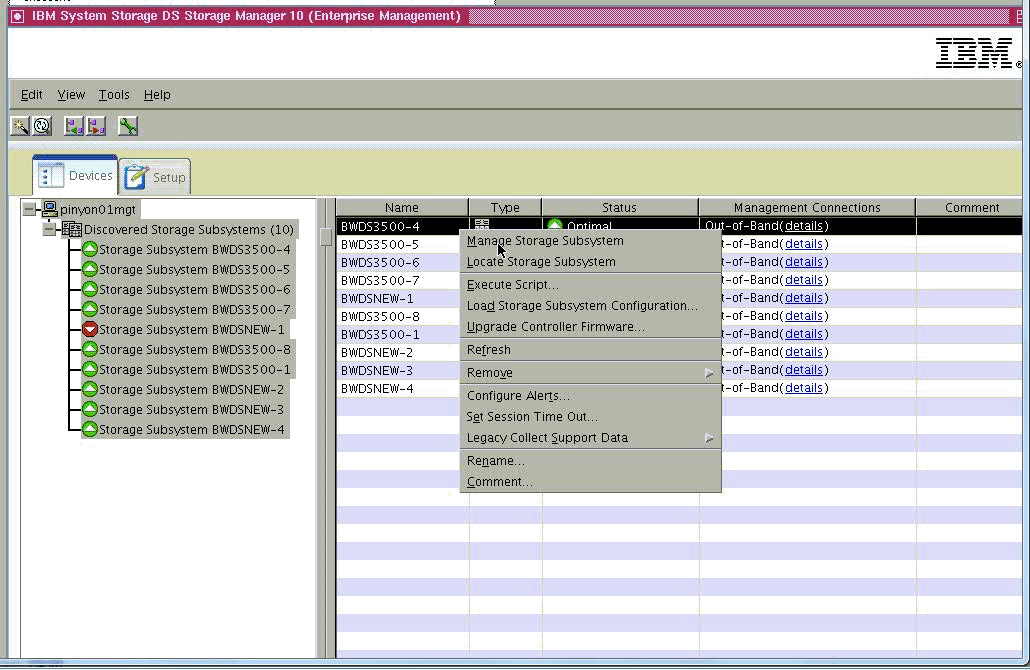The width and height of the screenshot is (1030, 670).
Task: Click the green Optimal icon beside BWDS3500-4
Action: (90, 249)
